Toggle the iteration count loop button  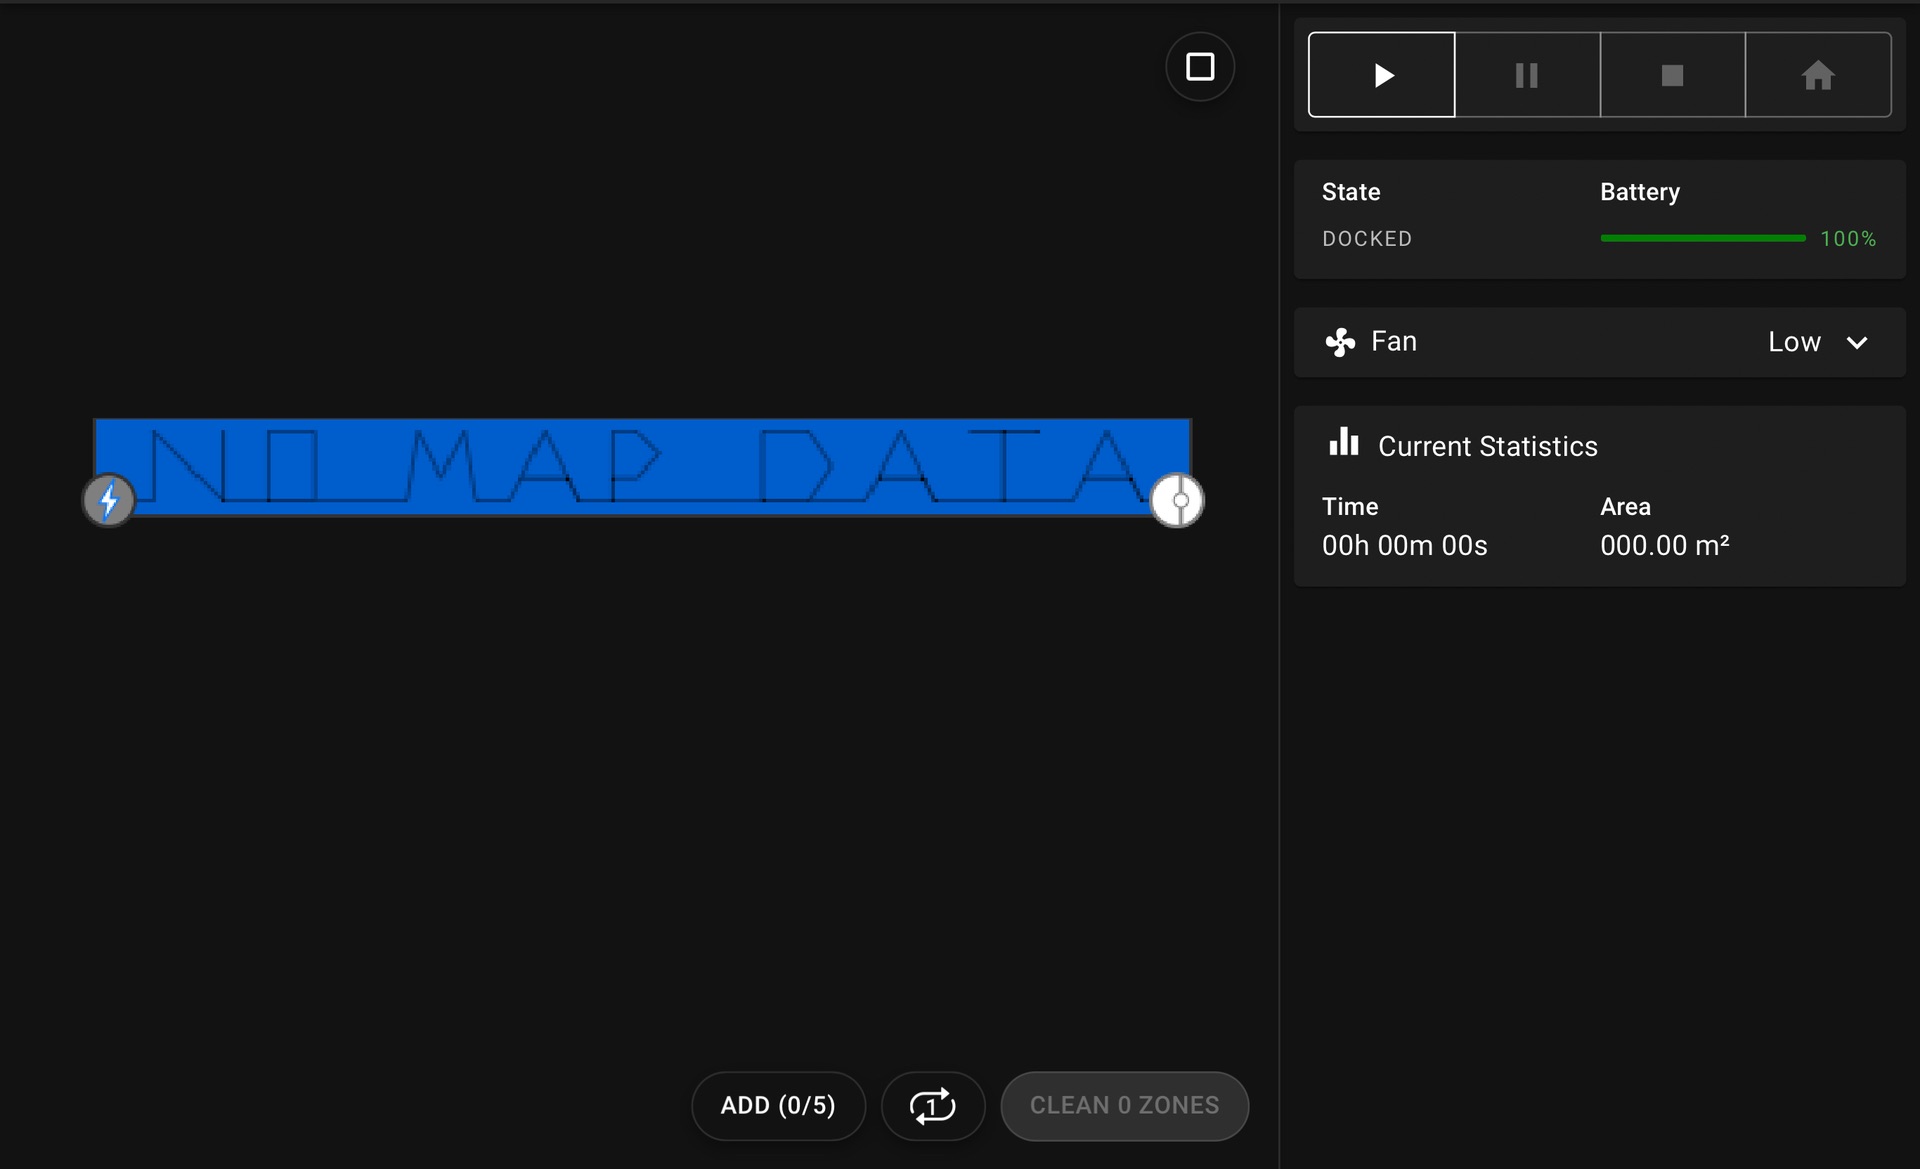932,1106
